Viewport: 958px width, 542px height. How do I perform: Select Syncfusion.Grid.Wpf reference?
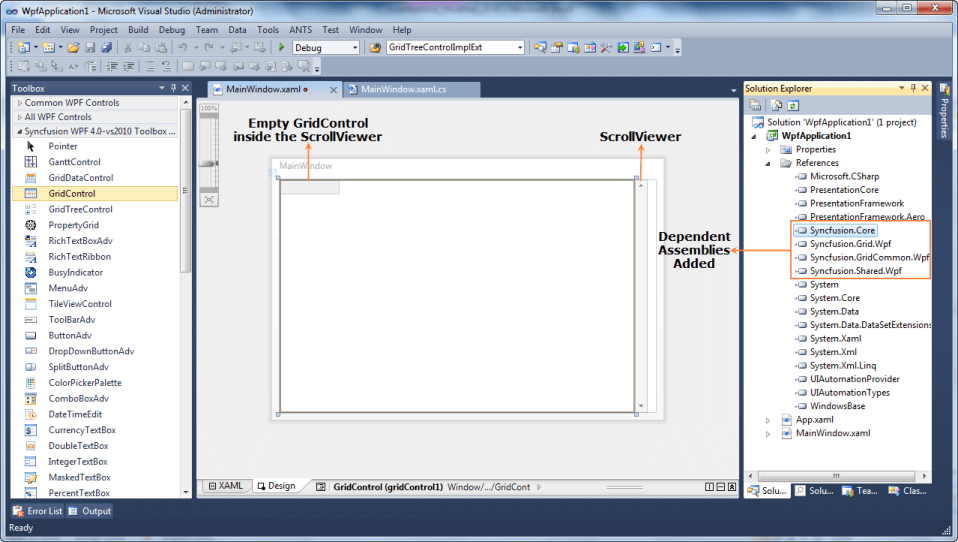(x=850, y=244)
